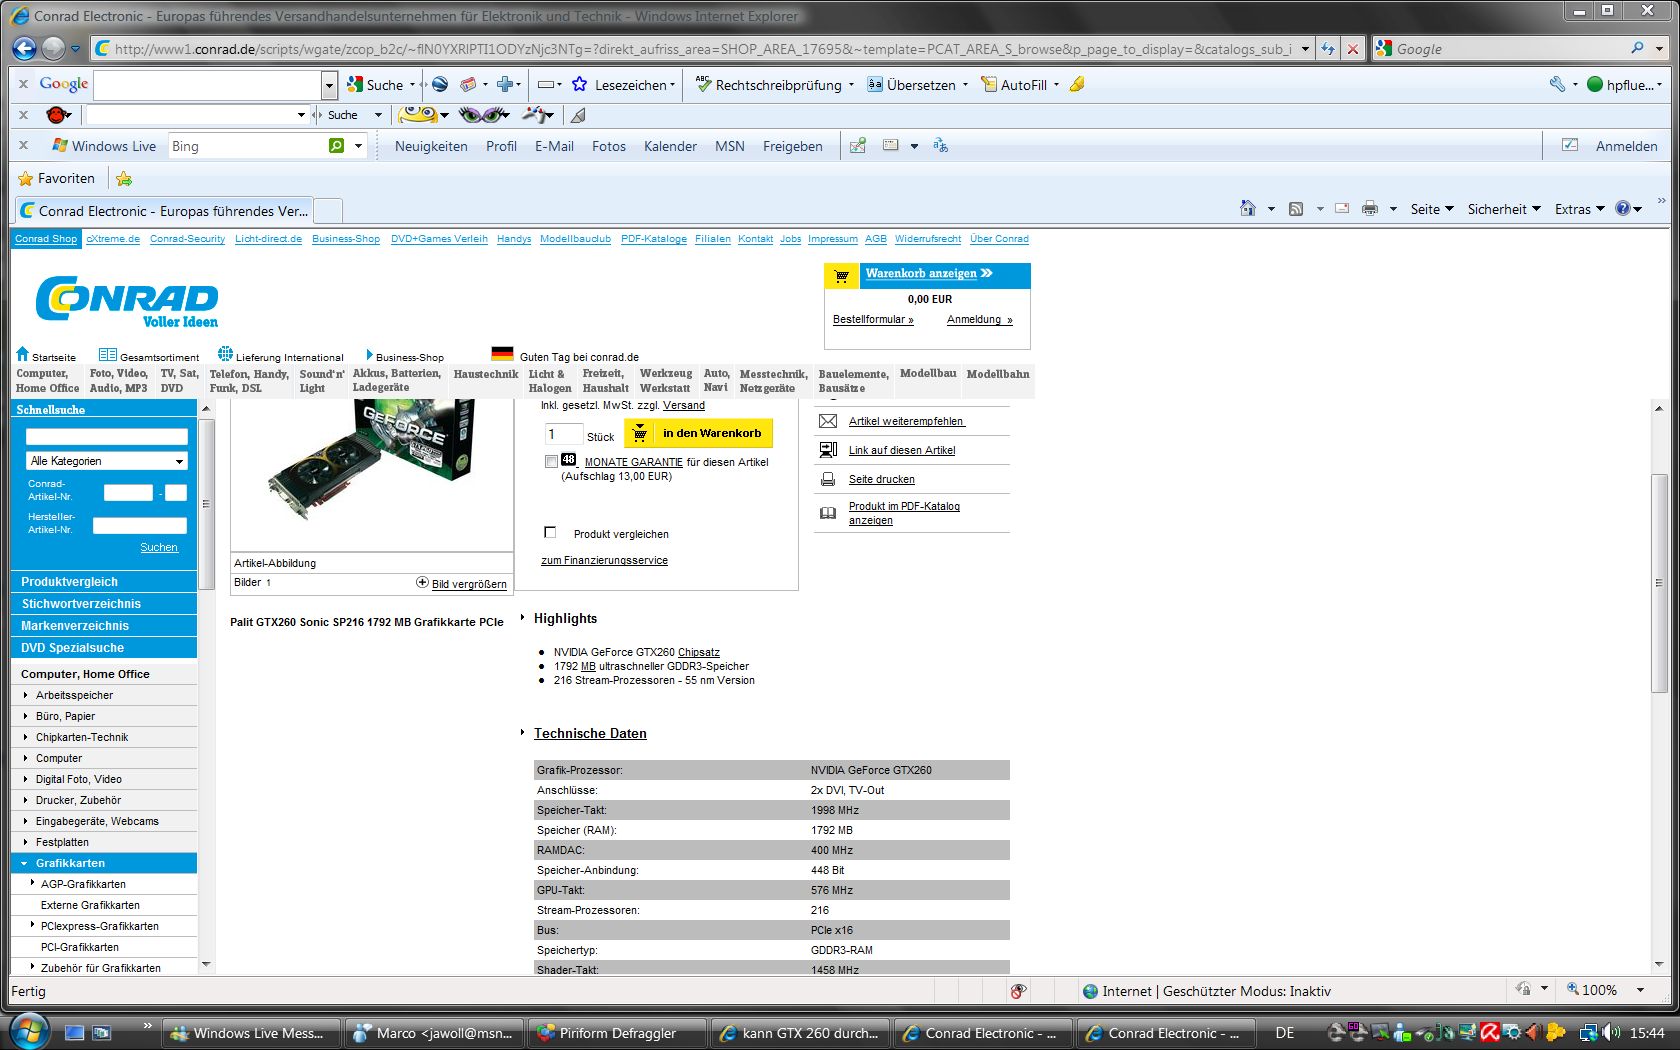Click the RSS feeds icon in command bar
Image resolution: width=1680 pixels, height=1050 pixels.
(1296, 208)
